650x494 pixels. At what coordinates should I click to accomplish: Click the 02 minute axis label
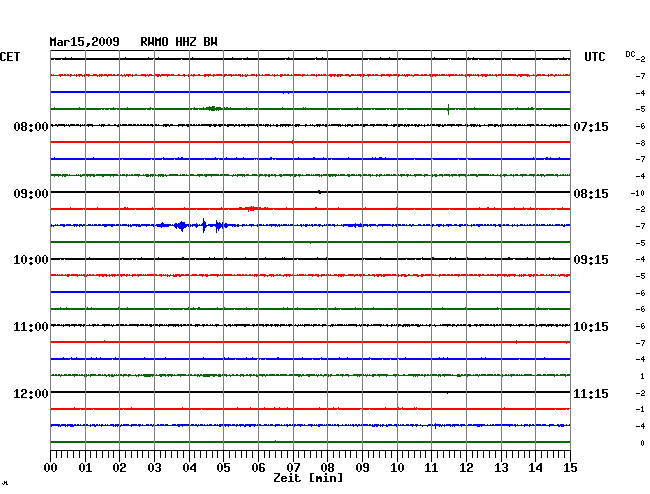coord(119,468)
